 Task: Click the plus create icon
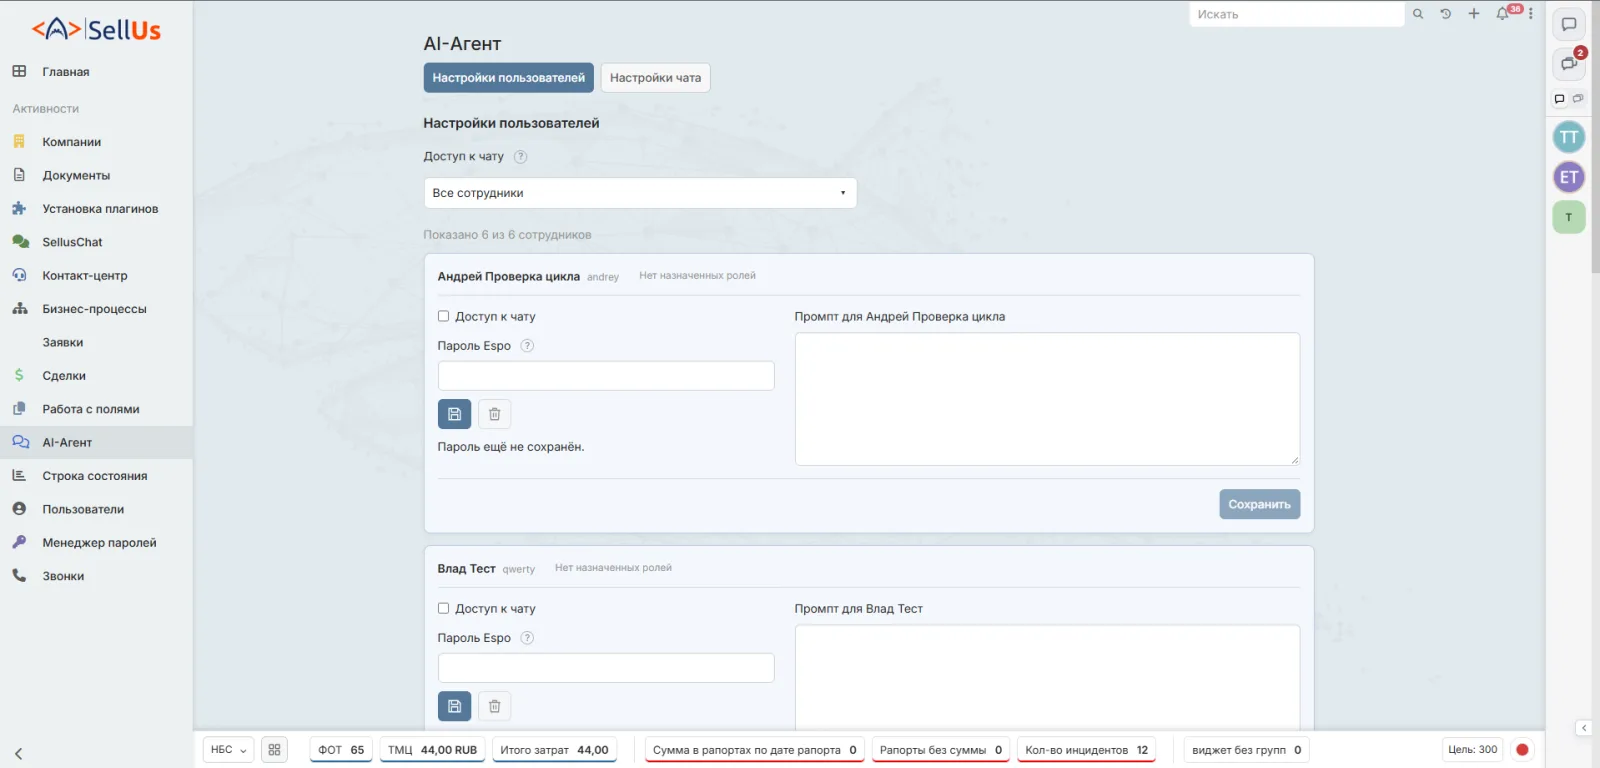[x=1473, y=14]
